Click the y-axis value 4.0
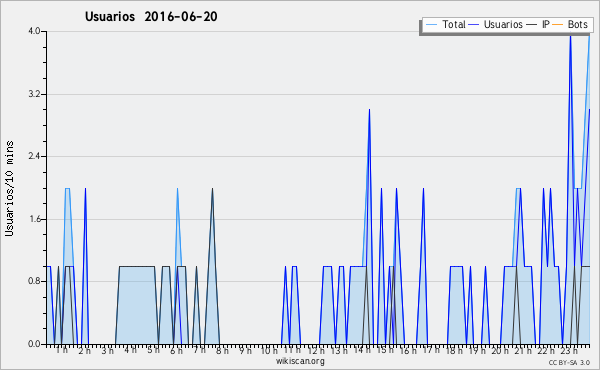Image resolution: width=600 pixels, height=370 pixels. tap(34, 31)
